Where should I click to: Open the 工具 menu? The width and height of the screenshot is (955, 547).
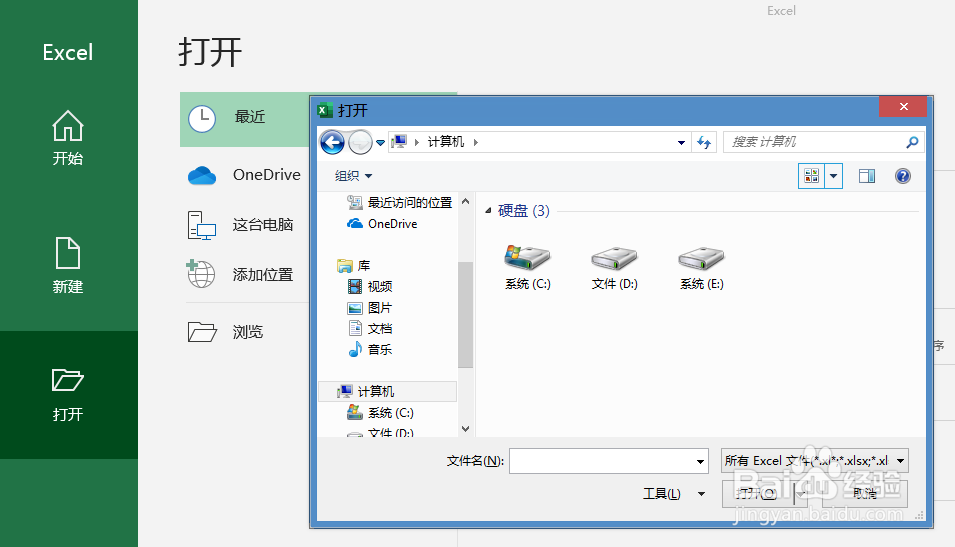674,493
